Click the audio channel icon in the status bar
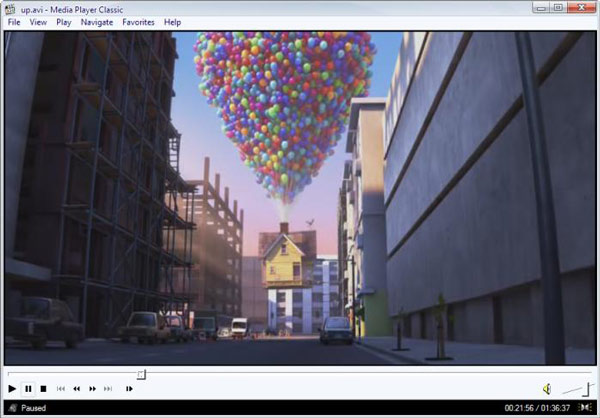Image resolution: width=600 pixels, height=418 pixels. (x=585, y=408)
